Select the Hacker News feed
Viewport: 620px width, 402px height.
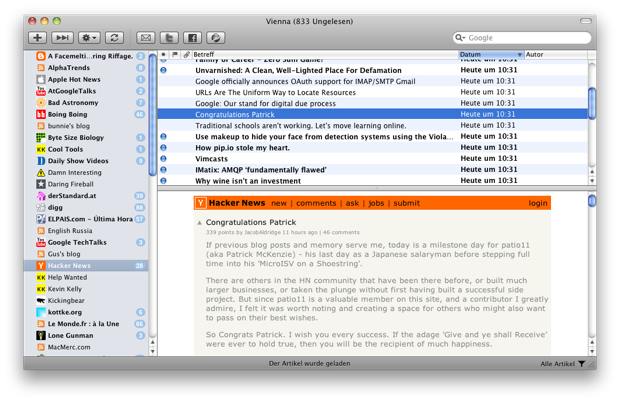click(86, 266)
